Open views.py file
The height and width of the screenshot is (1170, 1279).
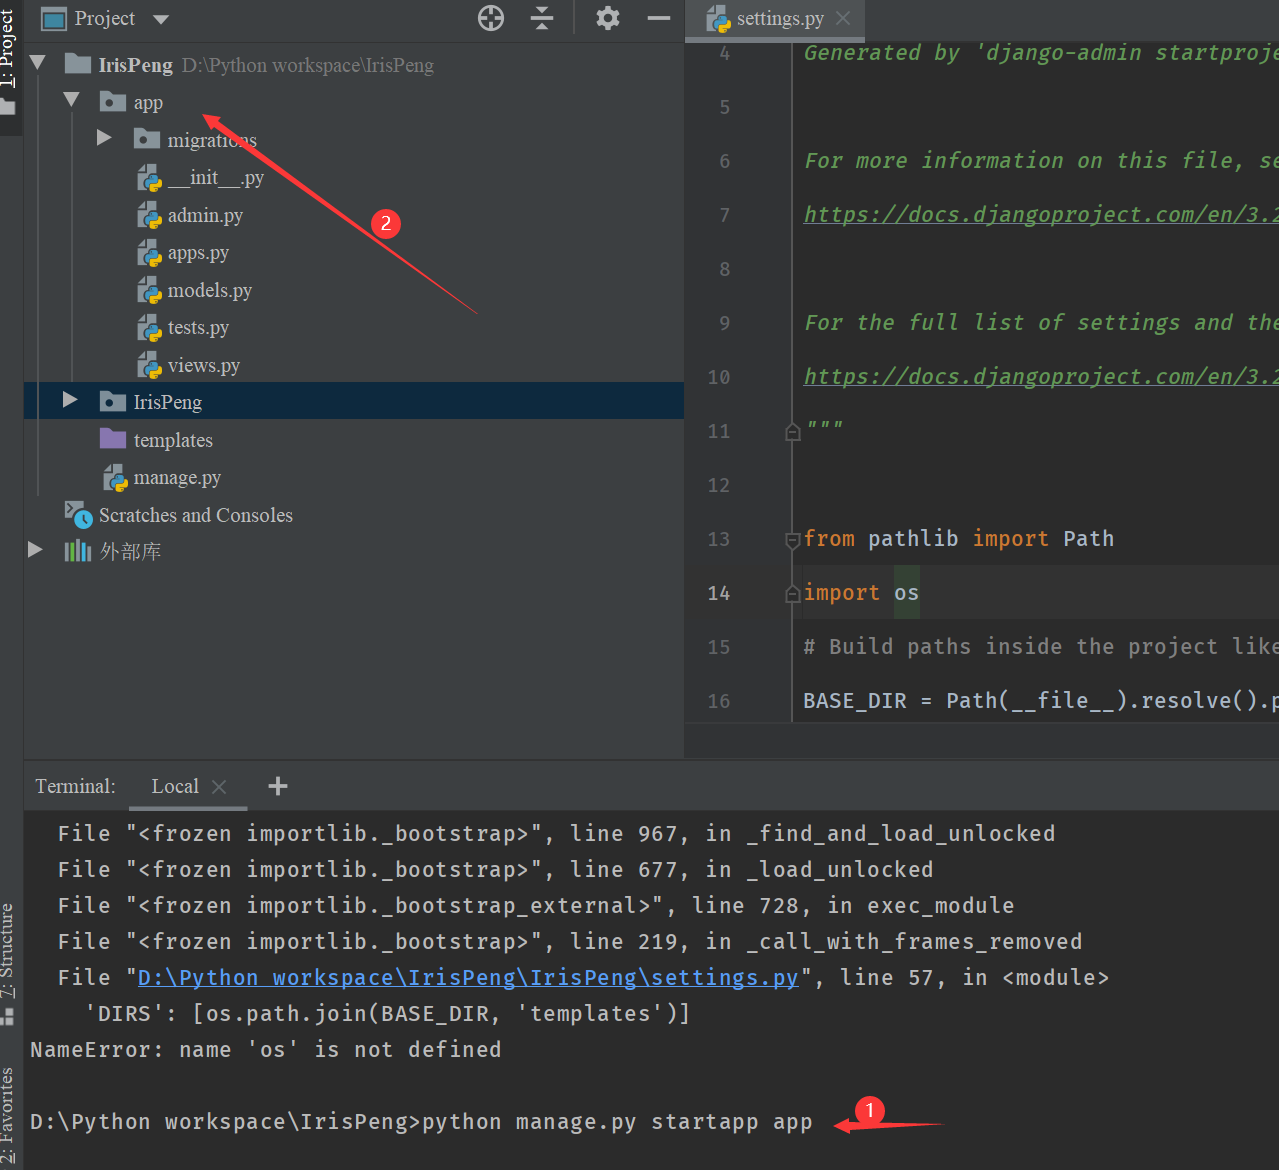tap(203, 365)
